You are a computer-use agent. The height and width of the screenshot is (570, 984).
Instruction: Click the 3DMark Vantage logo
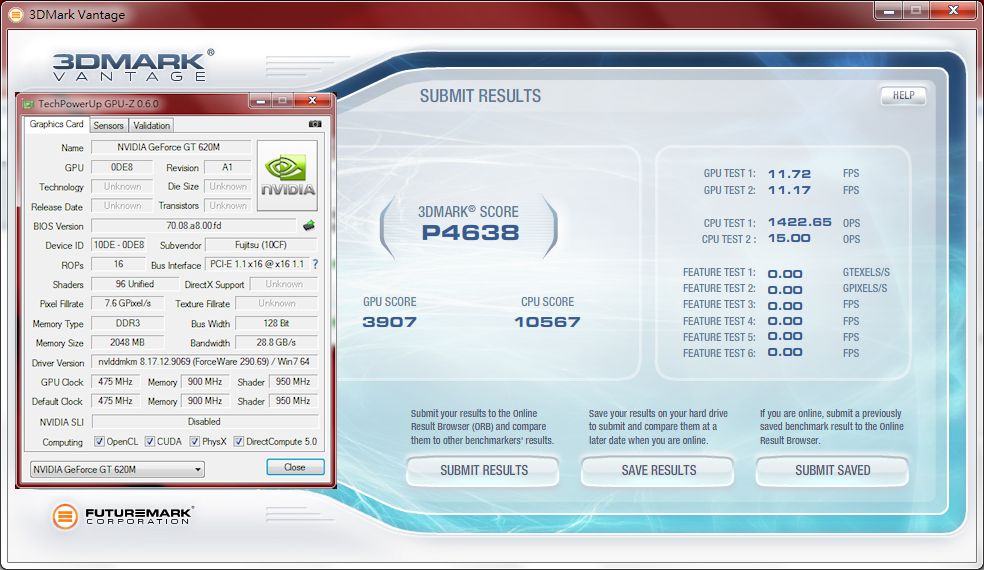[133, 66]
